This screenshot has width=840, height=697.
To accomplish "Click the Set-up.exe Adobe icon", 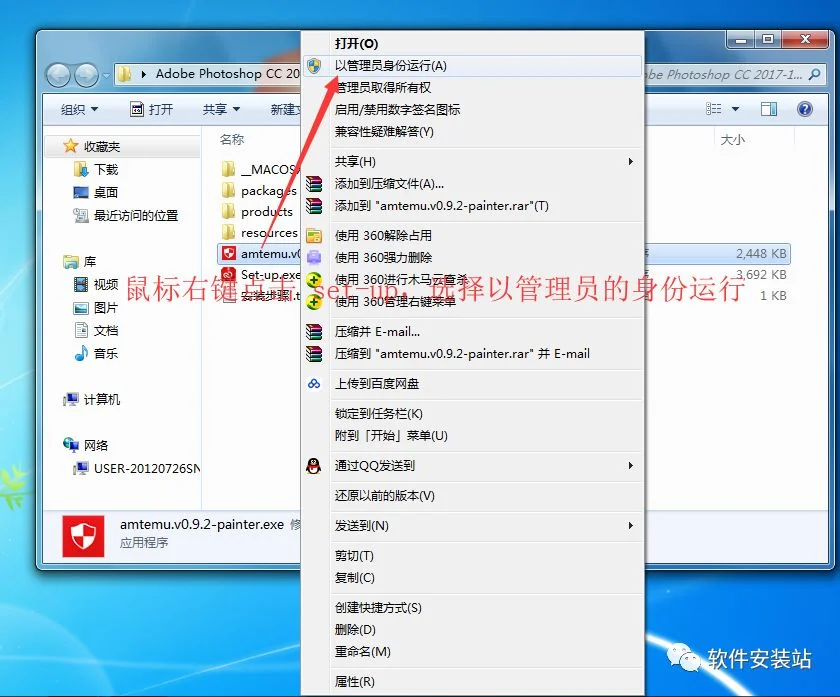I will click(x=229, y=274).
